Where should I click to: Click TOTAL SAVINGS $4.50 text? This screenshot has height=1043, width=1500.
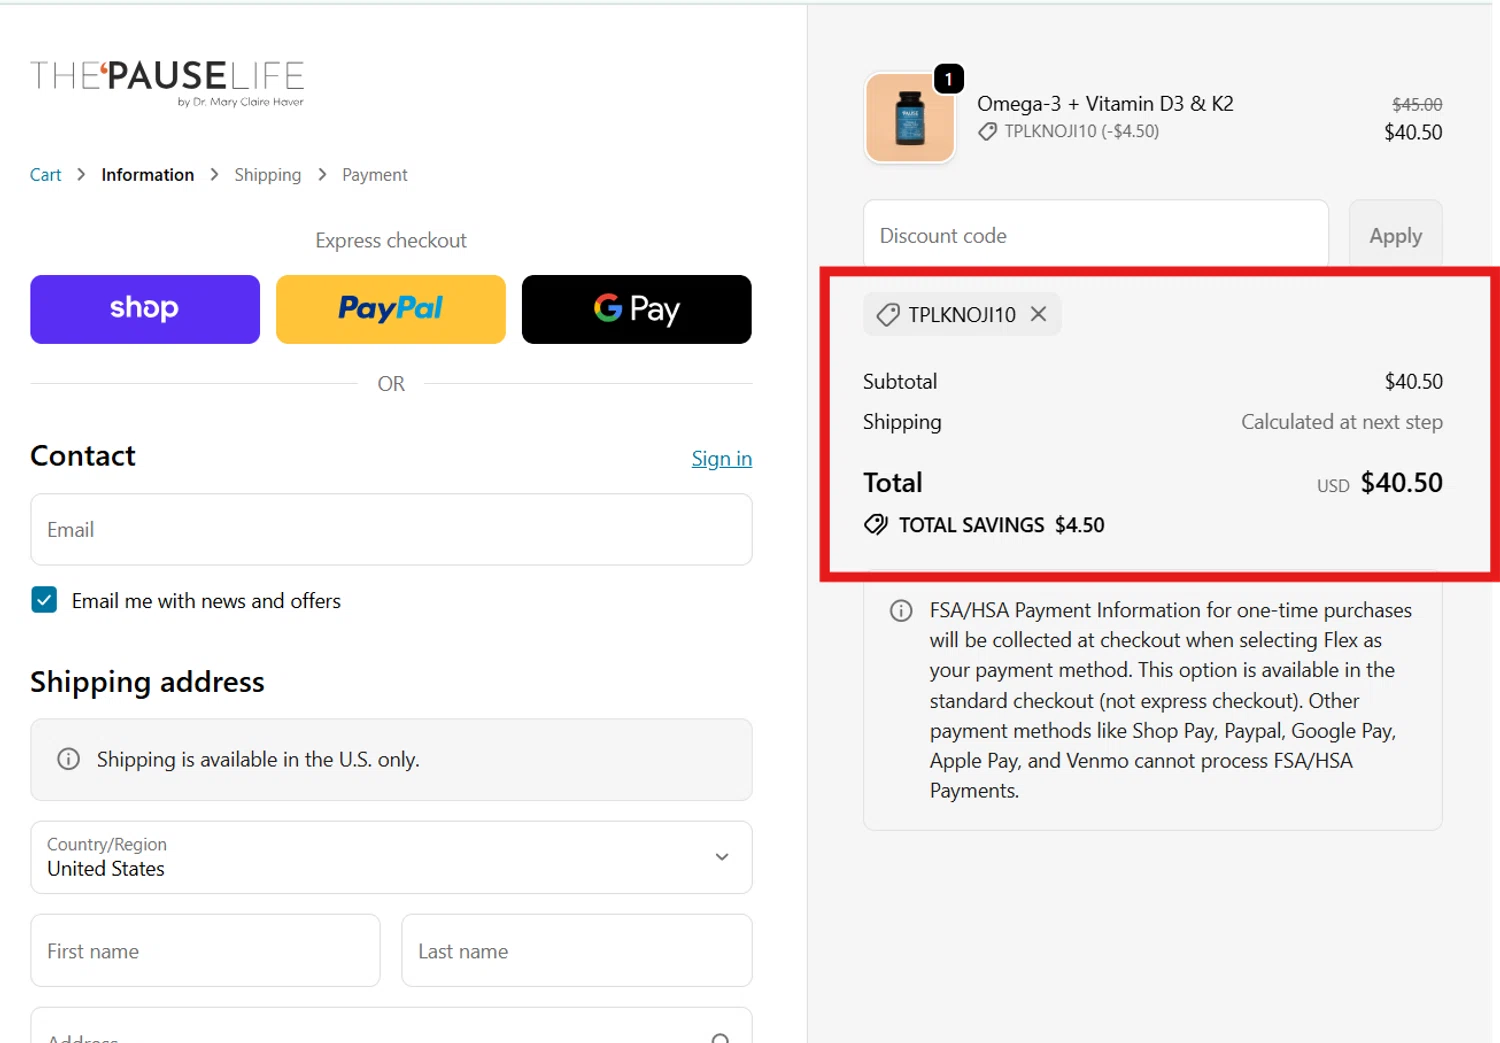coord(1002,525)
